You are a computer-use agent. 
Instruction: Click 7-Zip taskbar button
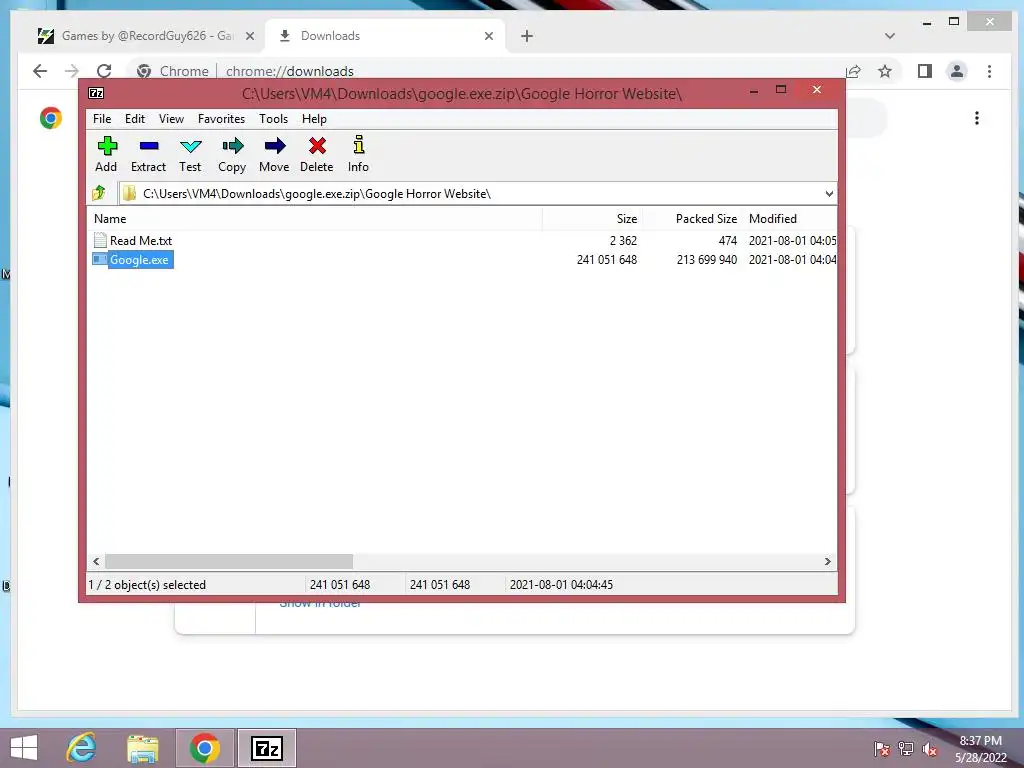tap(266, 748)
